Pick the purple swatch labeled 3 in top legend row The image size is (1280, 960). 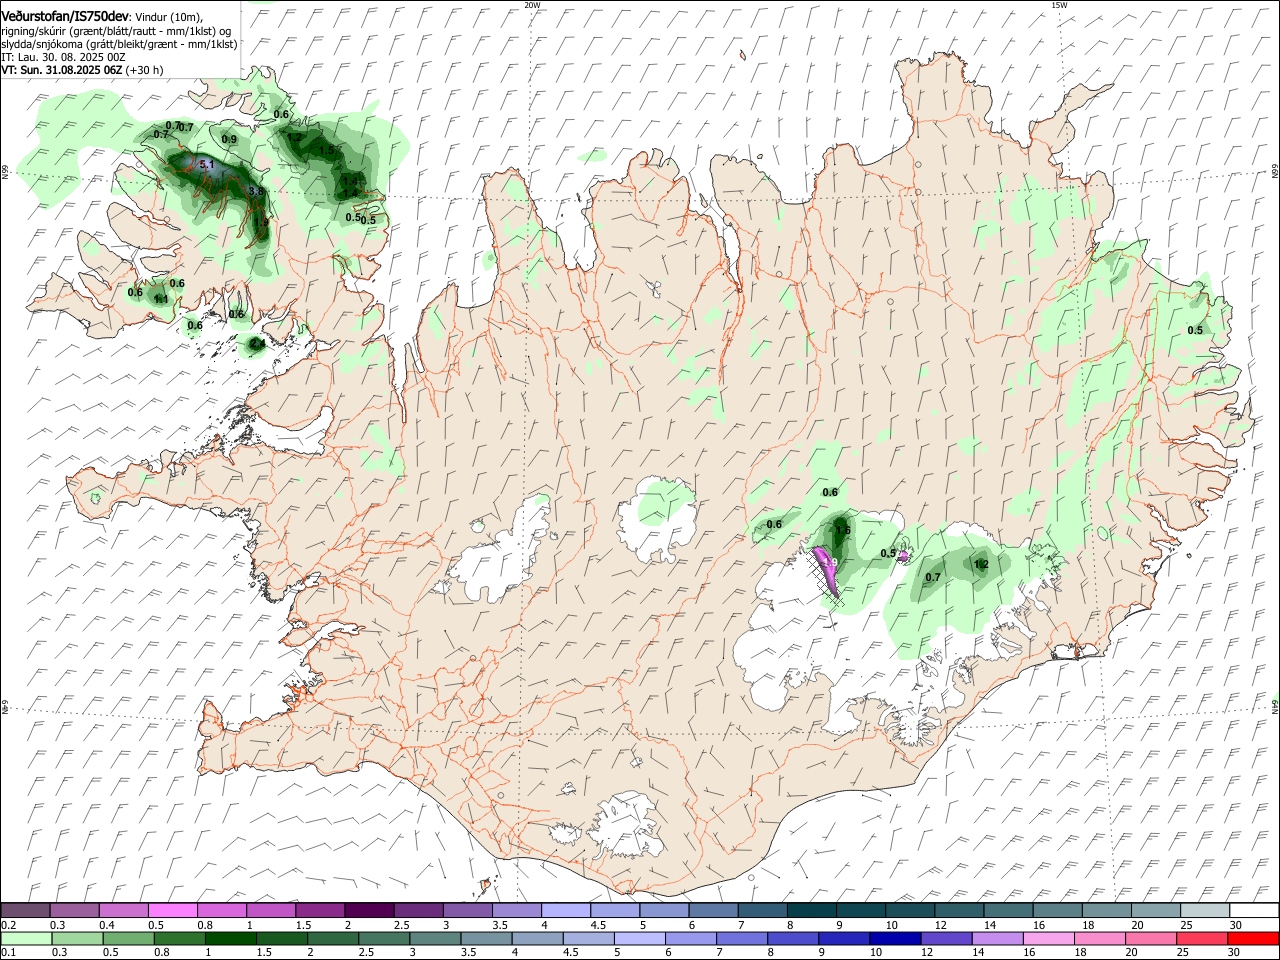pyautogui.click(x=467, y=910)
